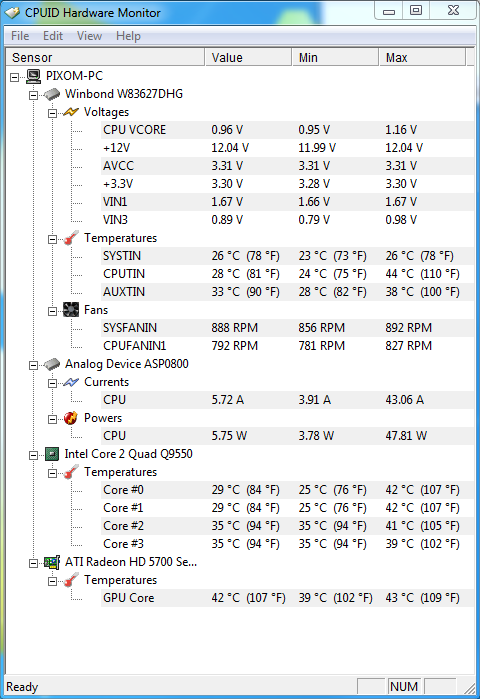Click the PIXOM-PC computer icon

pos(33,76)
